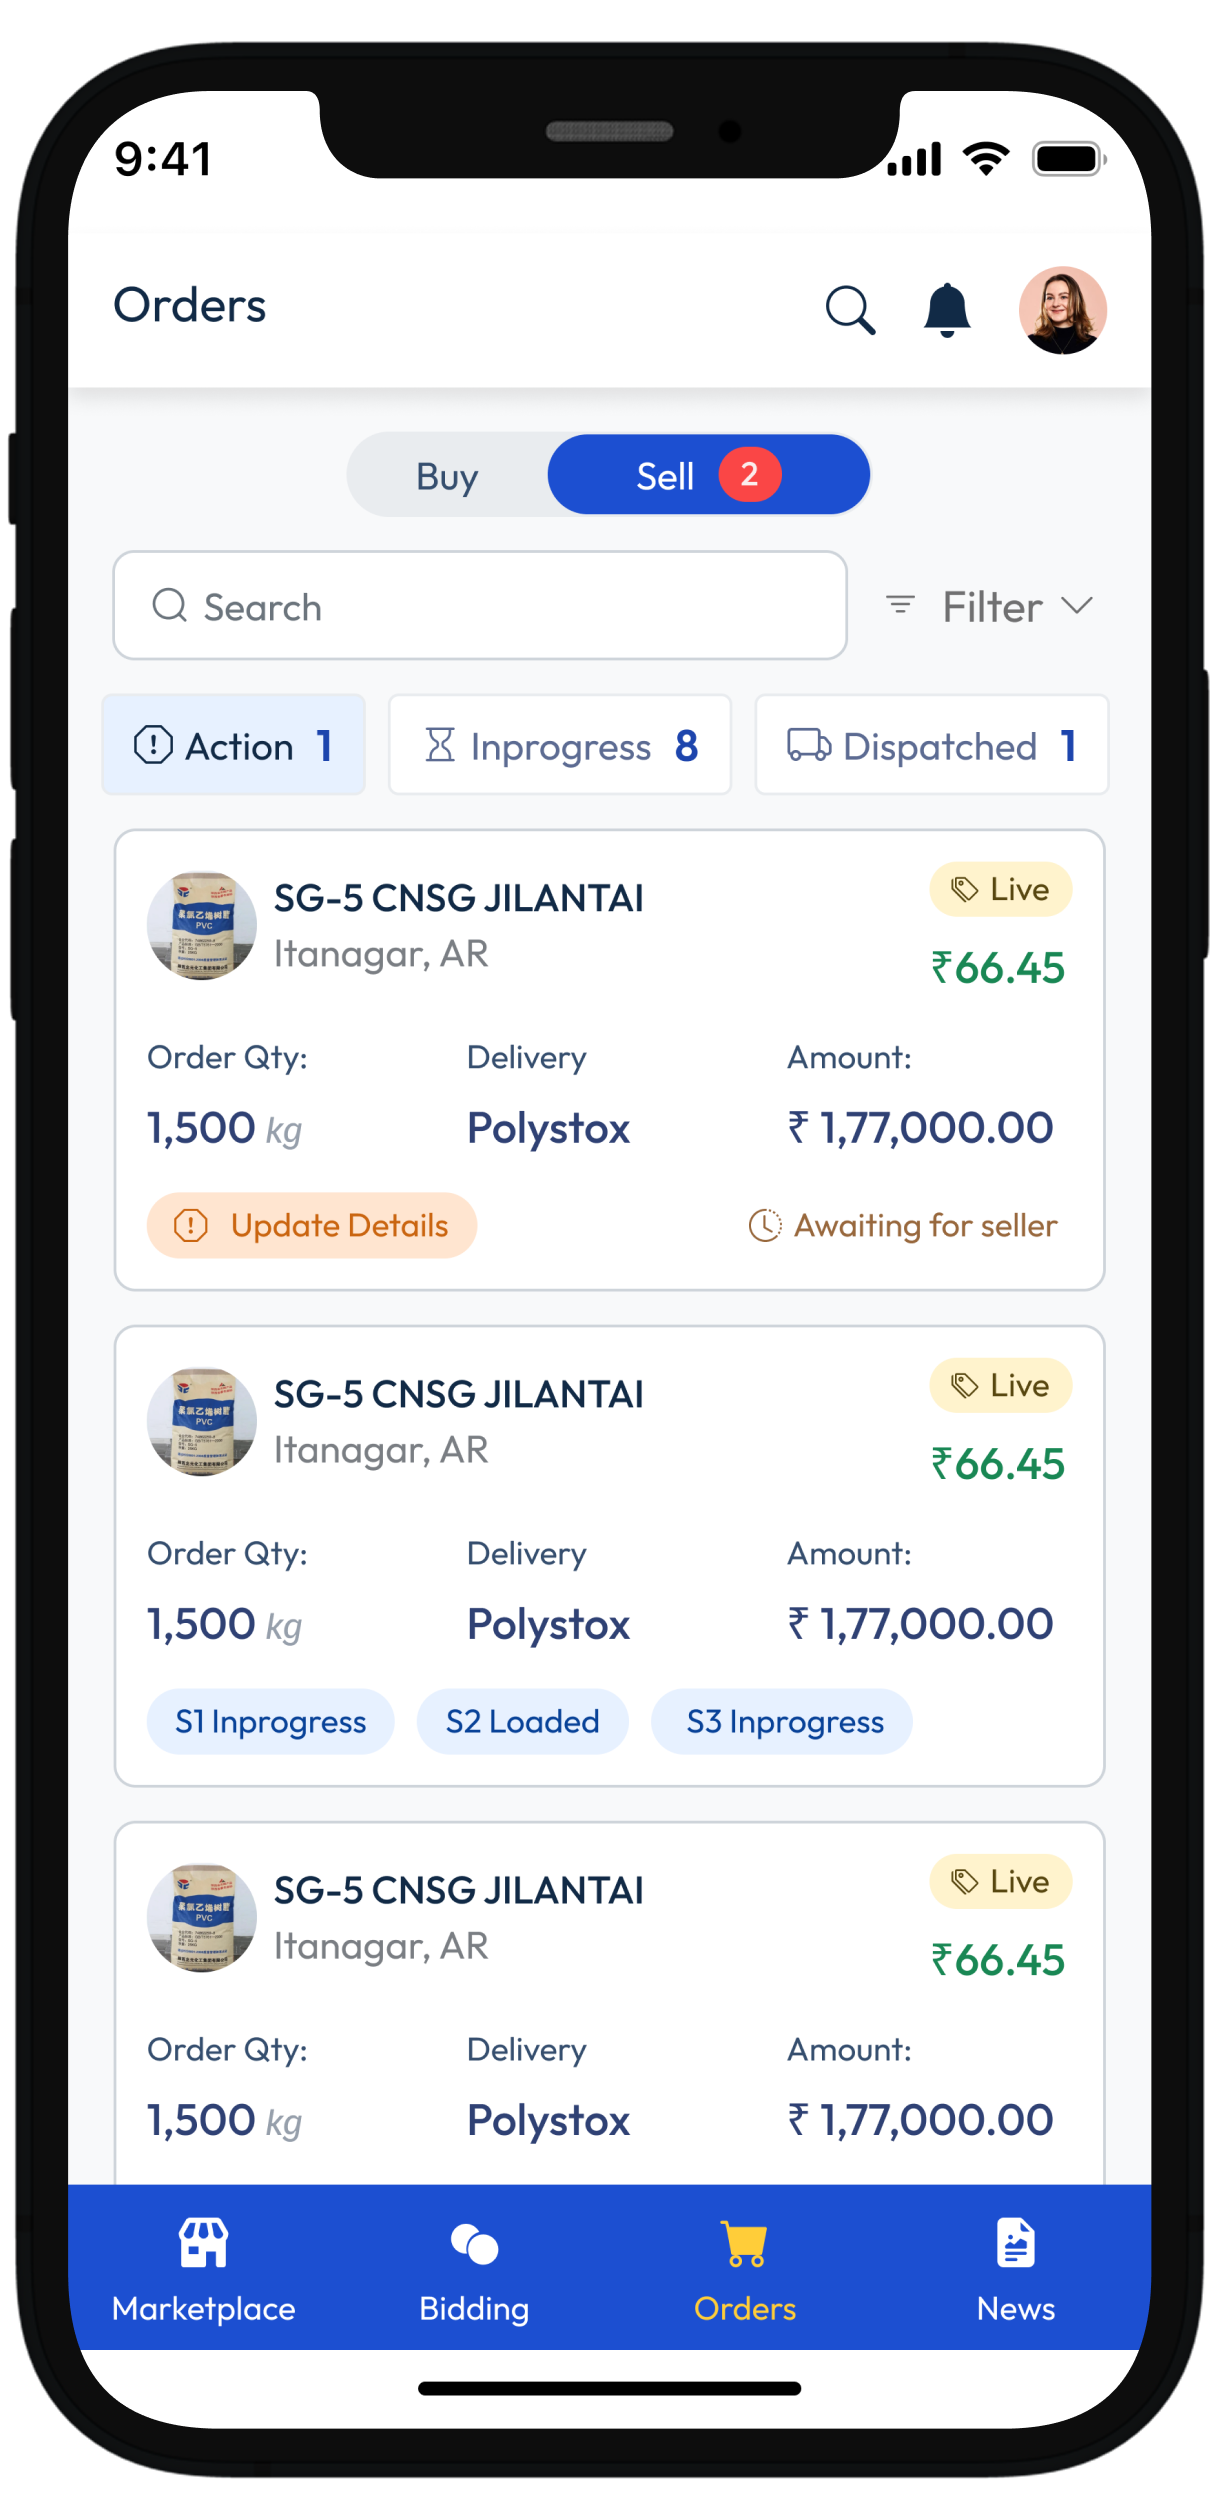Open the Bidding section

[474, 2266]
